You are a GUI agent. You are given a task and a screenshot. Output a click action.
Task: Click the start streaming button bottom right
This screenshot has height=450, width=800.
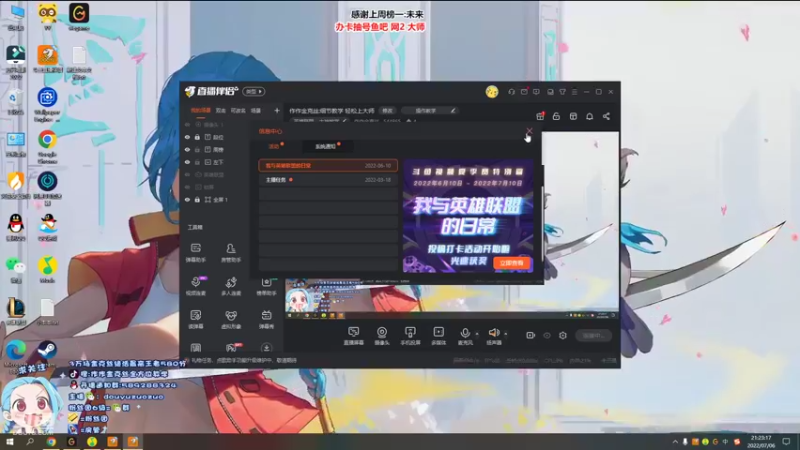point(594,335)
